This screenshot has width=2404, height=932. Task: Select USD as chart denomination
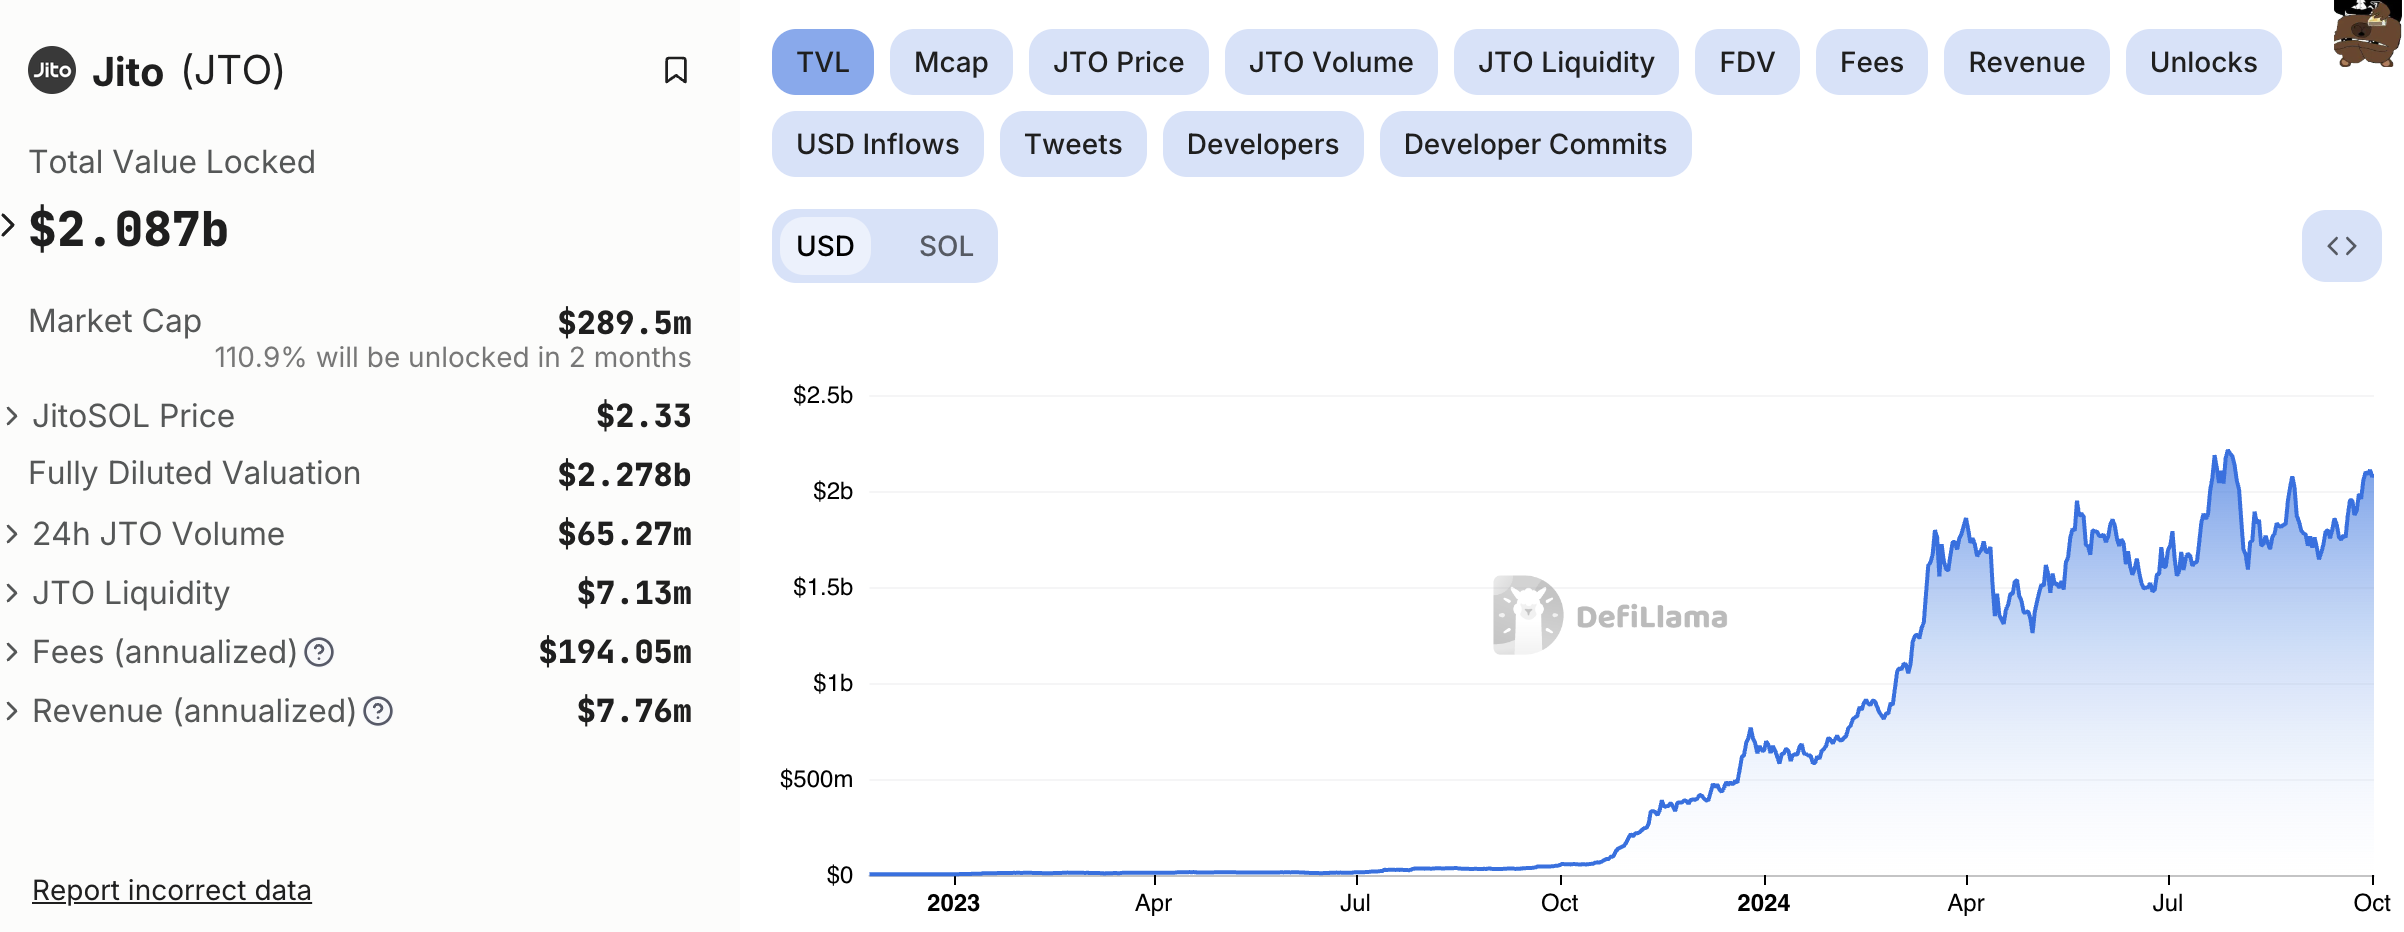[825, 246]
